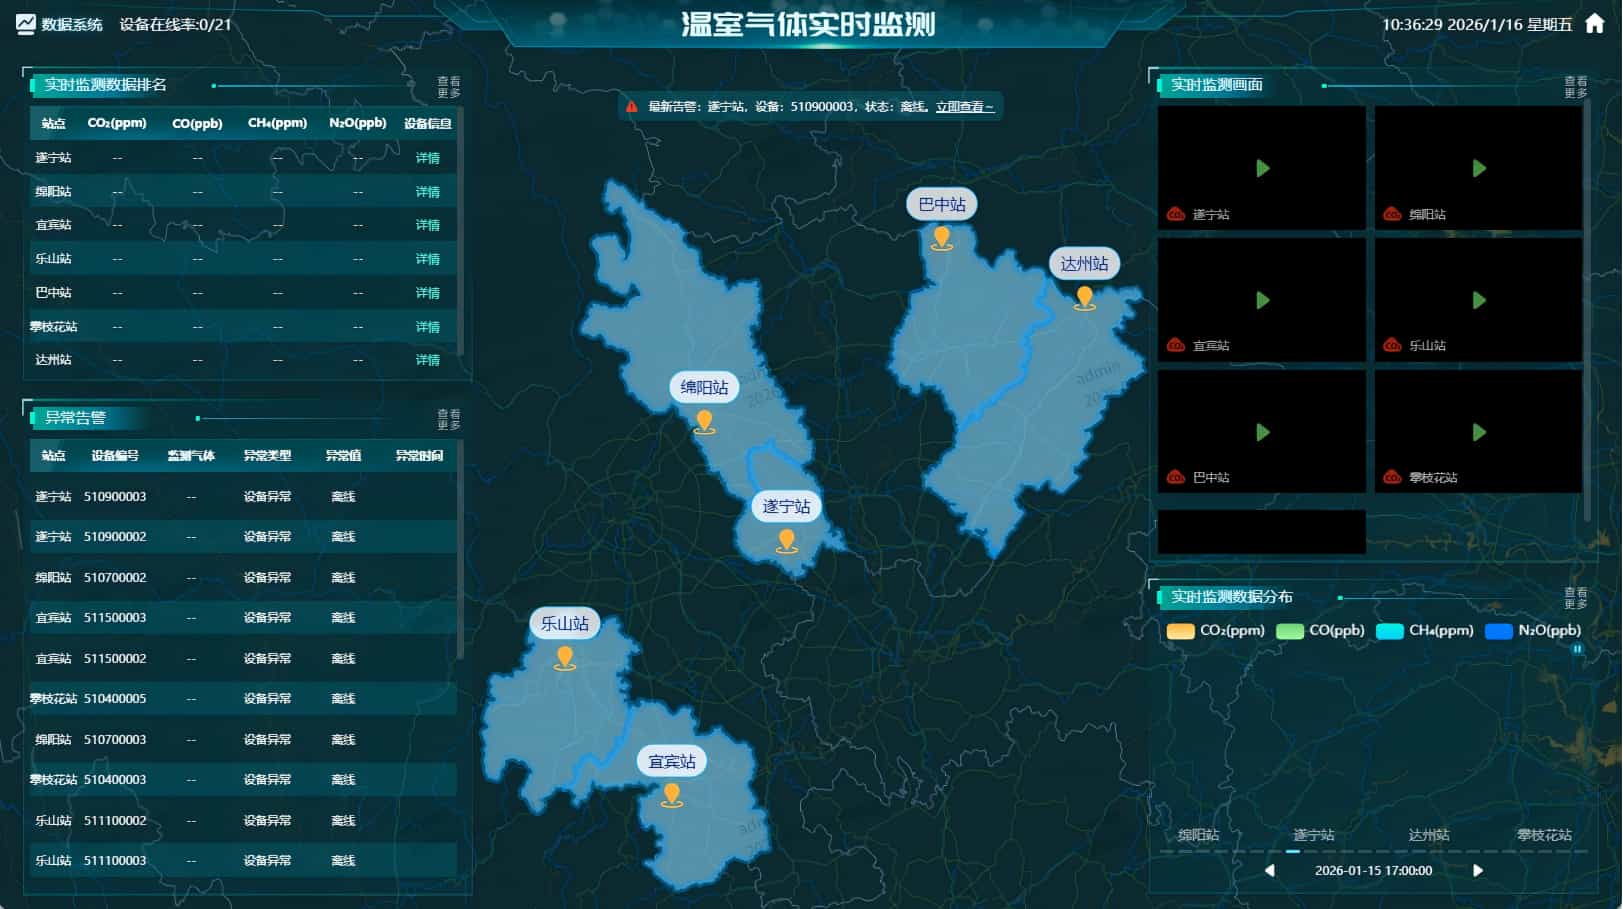The width and height of the screenshot is (1623, 909).
Task: Click the pause icon beside the gas legend
Action: pos(1578,649)
